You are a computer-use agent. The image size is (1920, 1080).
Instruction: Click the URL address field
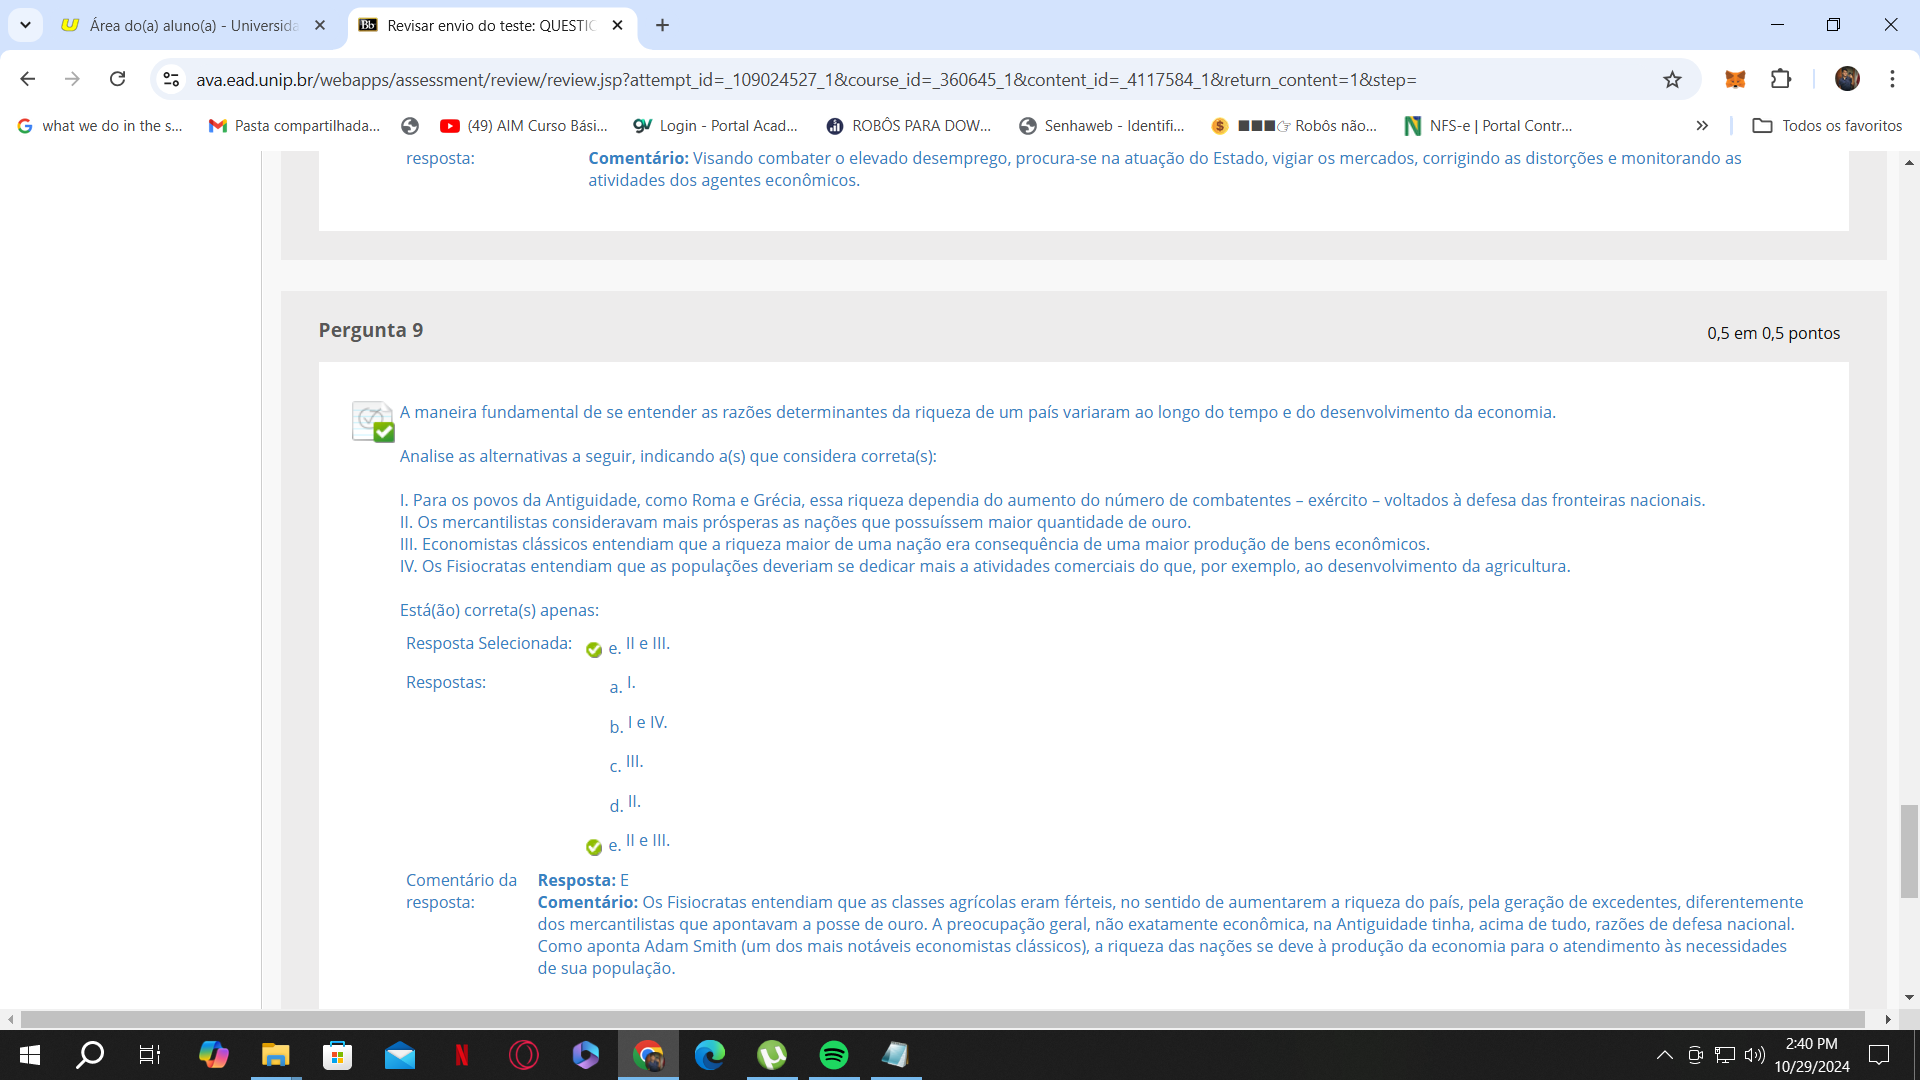pos(805,80)
